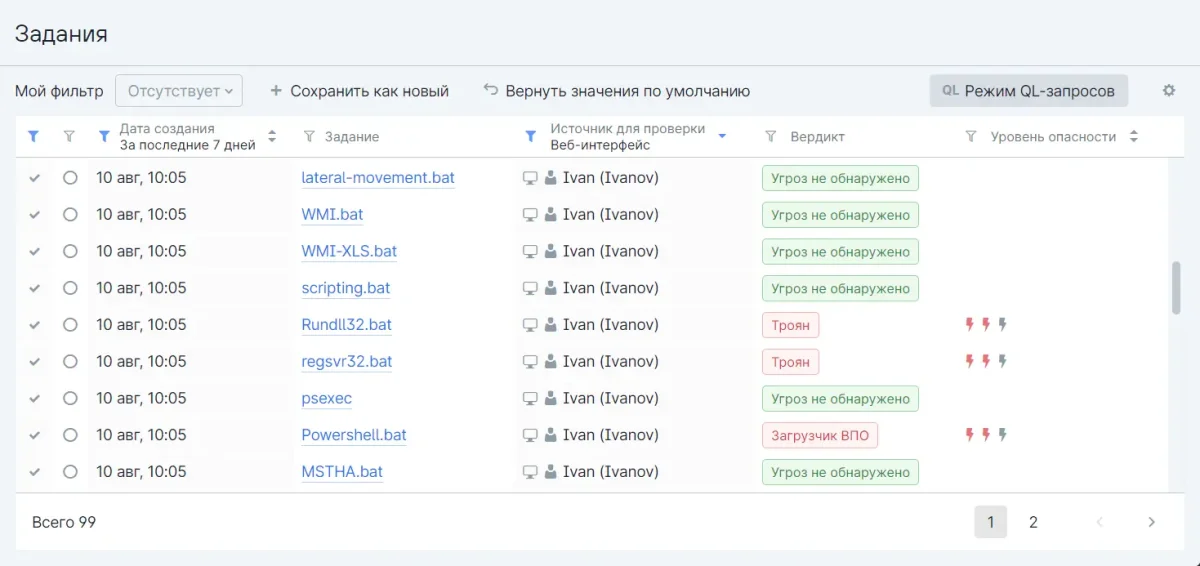Go to page 2 of results
Screen dimensions: 1200x566
tap(1033, 522)
